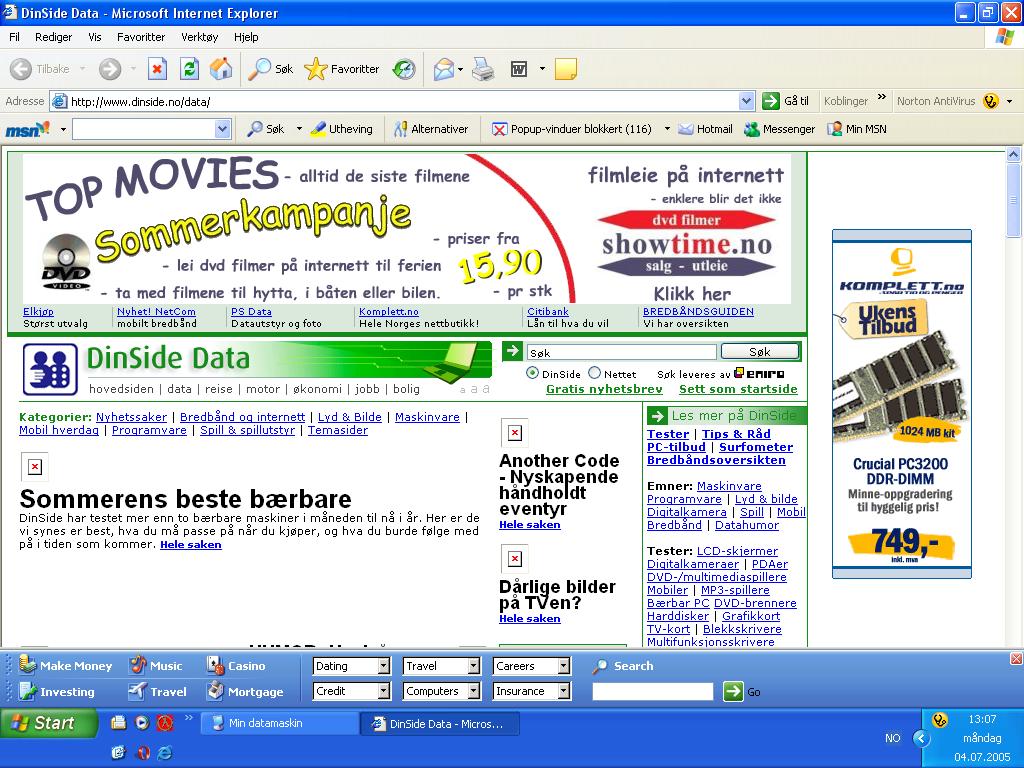Click the scrollbar up arrow
Viewport: 1024px width, 768px height.
coord(1014,155)
